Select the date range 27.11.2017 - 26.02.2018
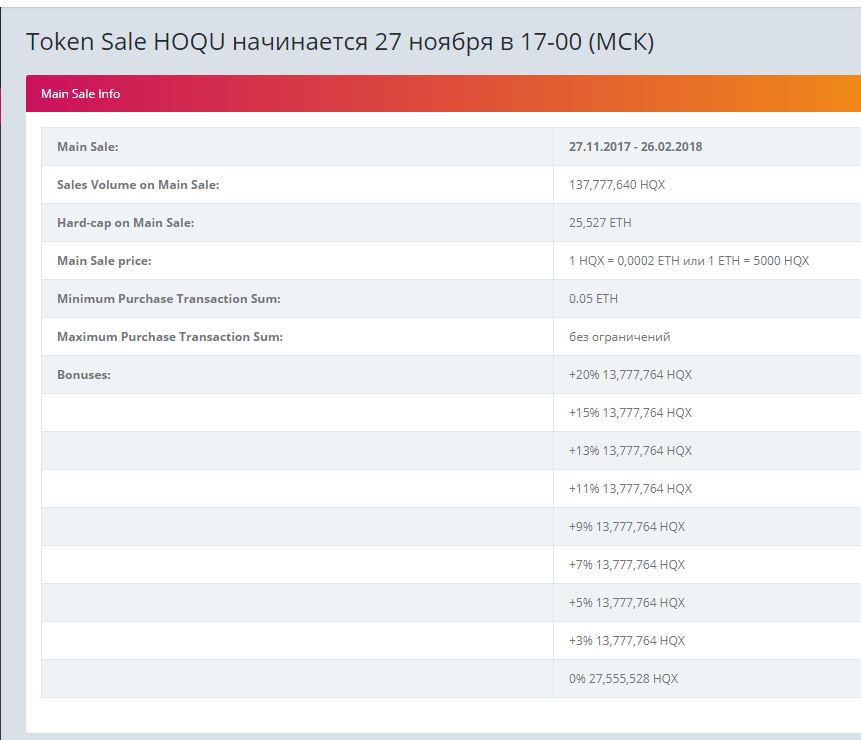 tap(635, 147)
